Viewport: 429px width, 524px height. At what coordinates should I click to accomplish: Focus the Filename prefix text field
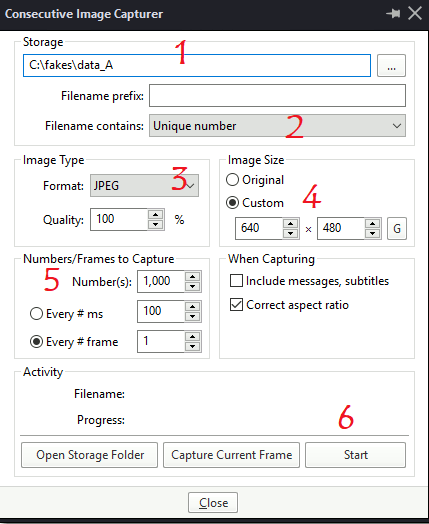point(277,96)
